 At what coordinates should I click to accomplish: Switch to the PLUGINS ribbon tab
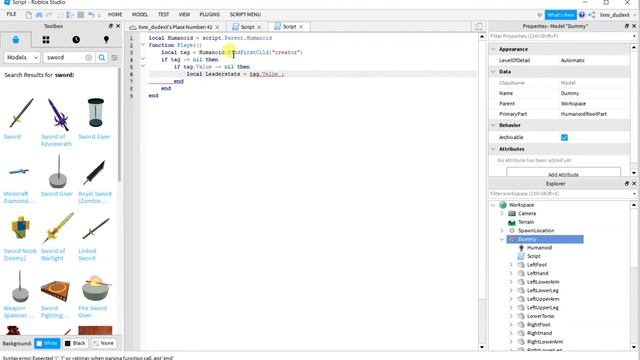210,14
